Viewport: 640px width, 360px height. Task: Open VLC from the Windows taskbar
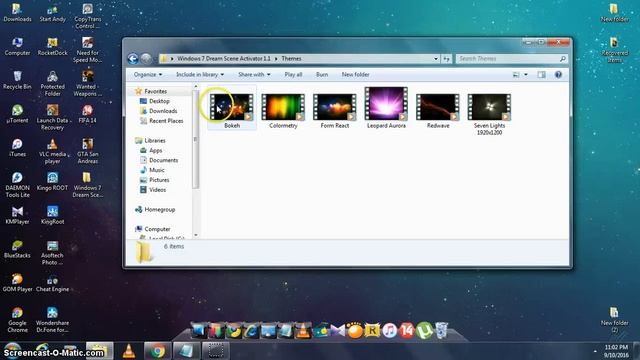(129, 351)
